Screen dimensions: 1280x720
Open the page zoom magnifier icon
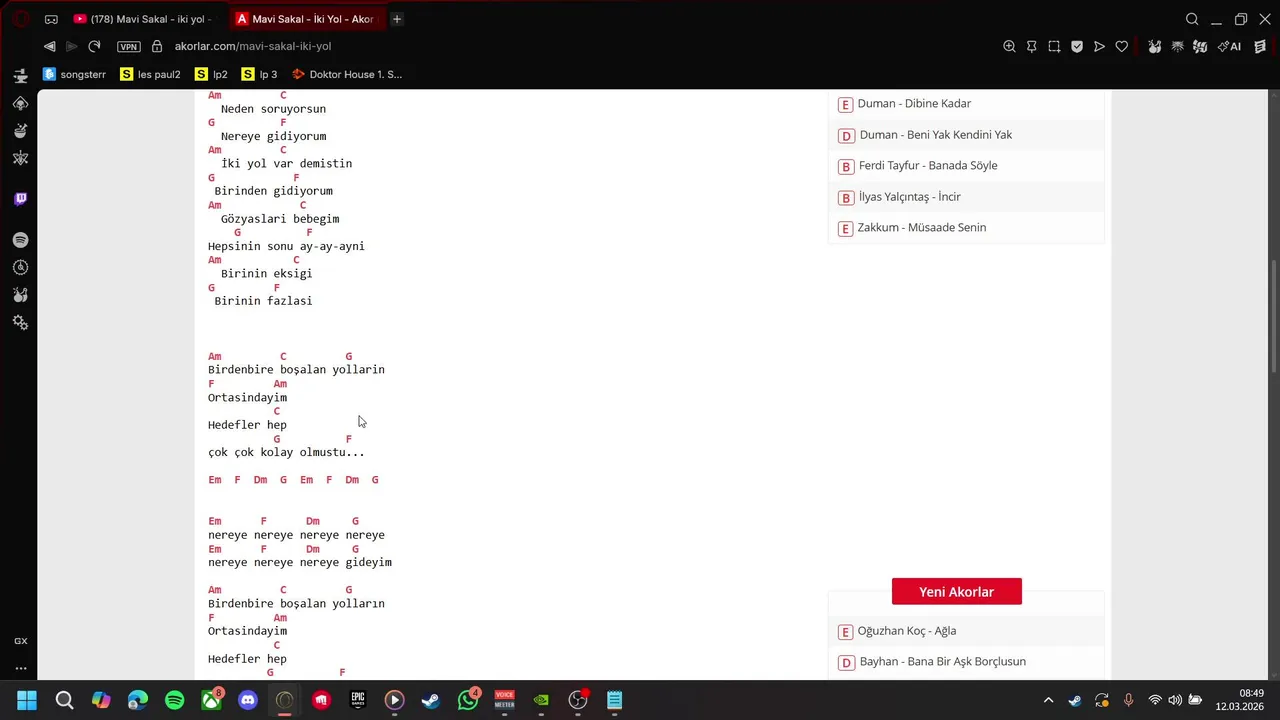[1009, 46]
